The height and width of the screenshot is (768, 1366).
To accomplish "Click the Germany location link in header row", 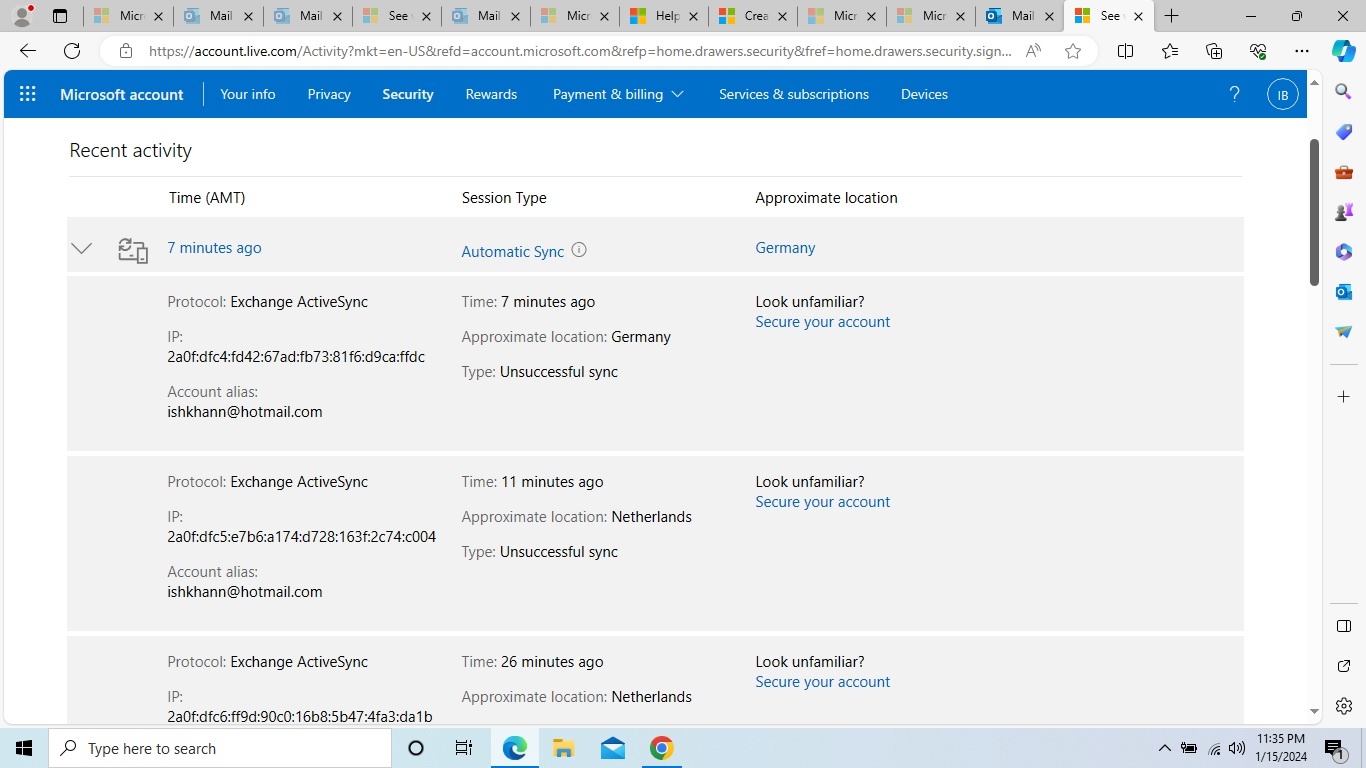I will [x=785, y=248].
